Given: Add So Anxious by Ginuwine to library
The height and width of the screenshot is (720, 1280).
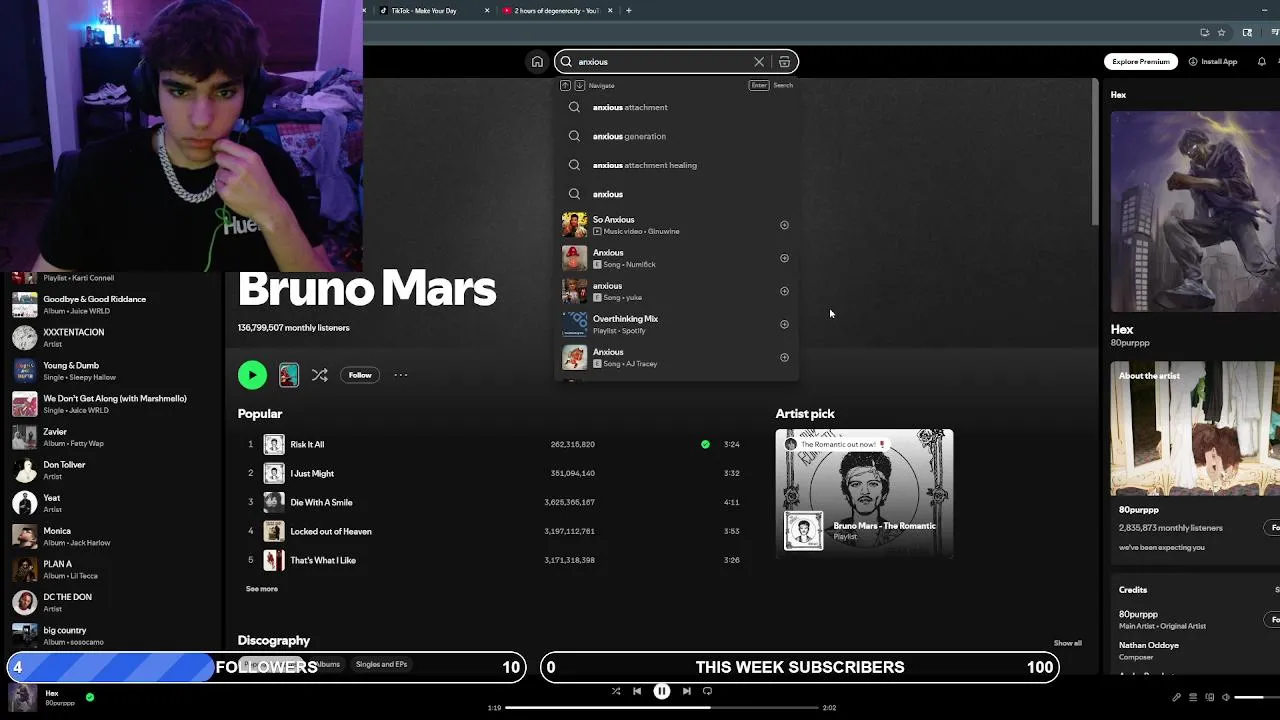Looking at the screenshot, I should click(784, 225).
